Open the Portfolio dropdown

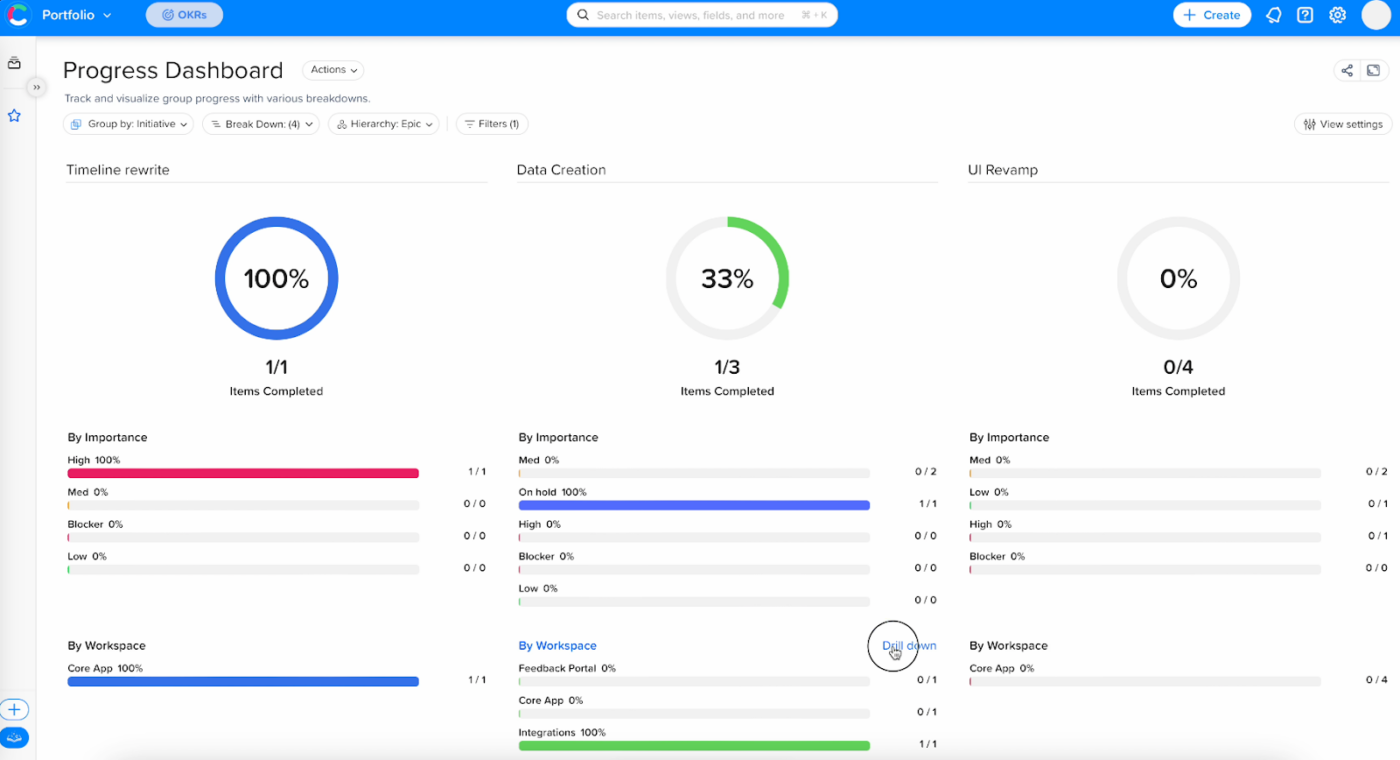click(76, 15)
